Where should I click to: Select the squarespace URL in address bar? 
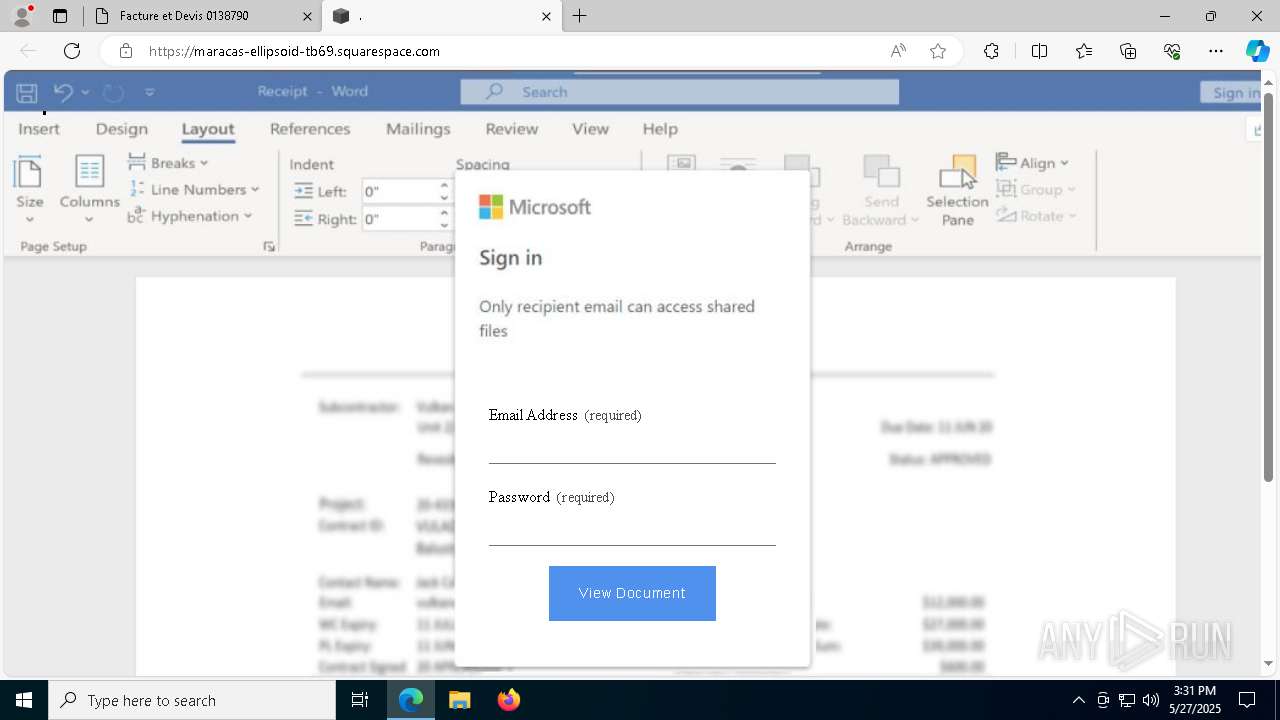[x=294, y=51]
